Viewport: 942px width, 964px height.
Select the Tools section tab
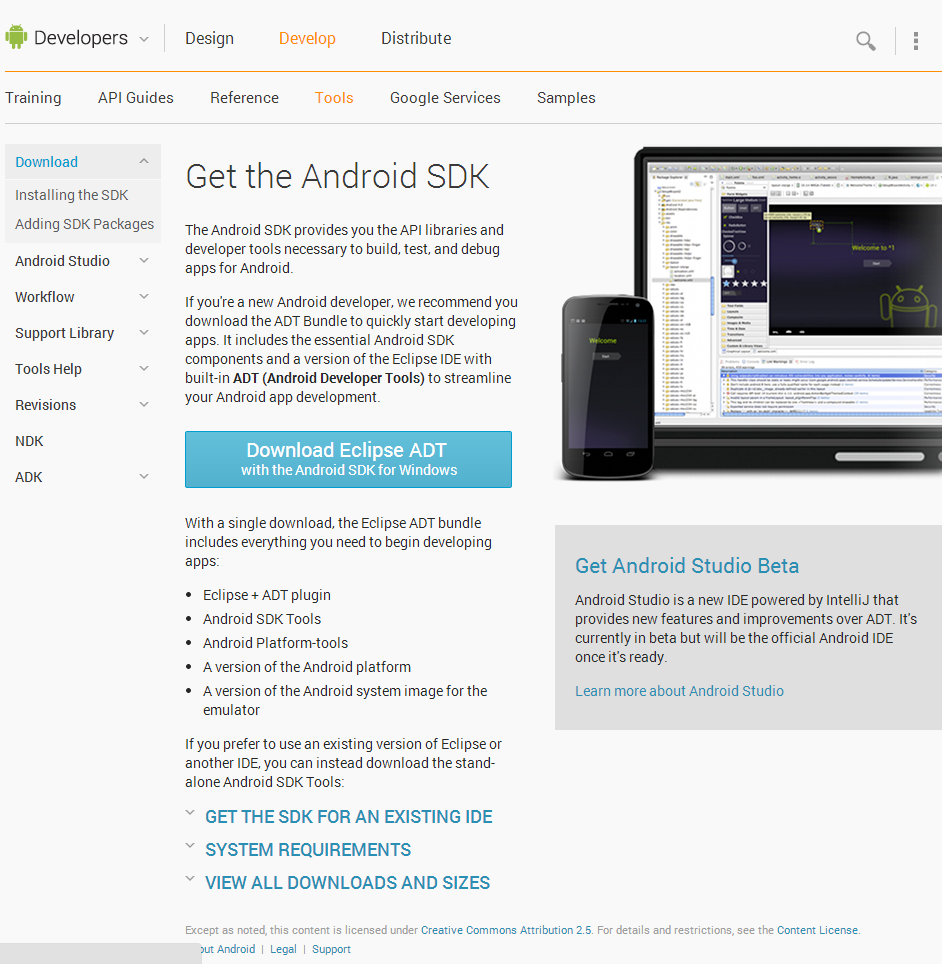coord(334,98)
